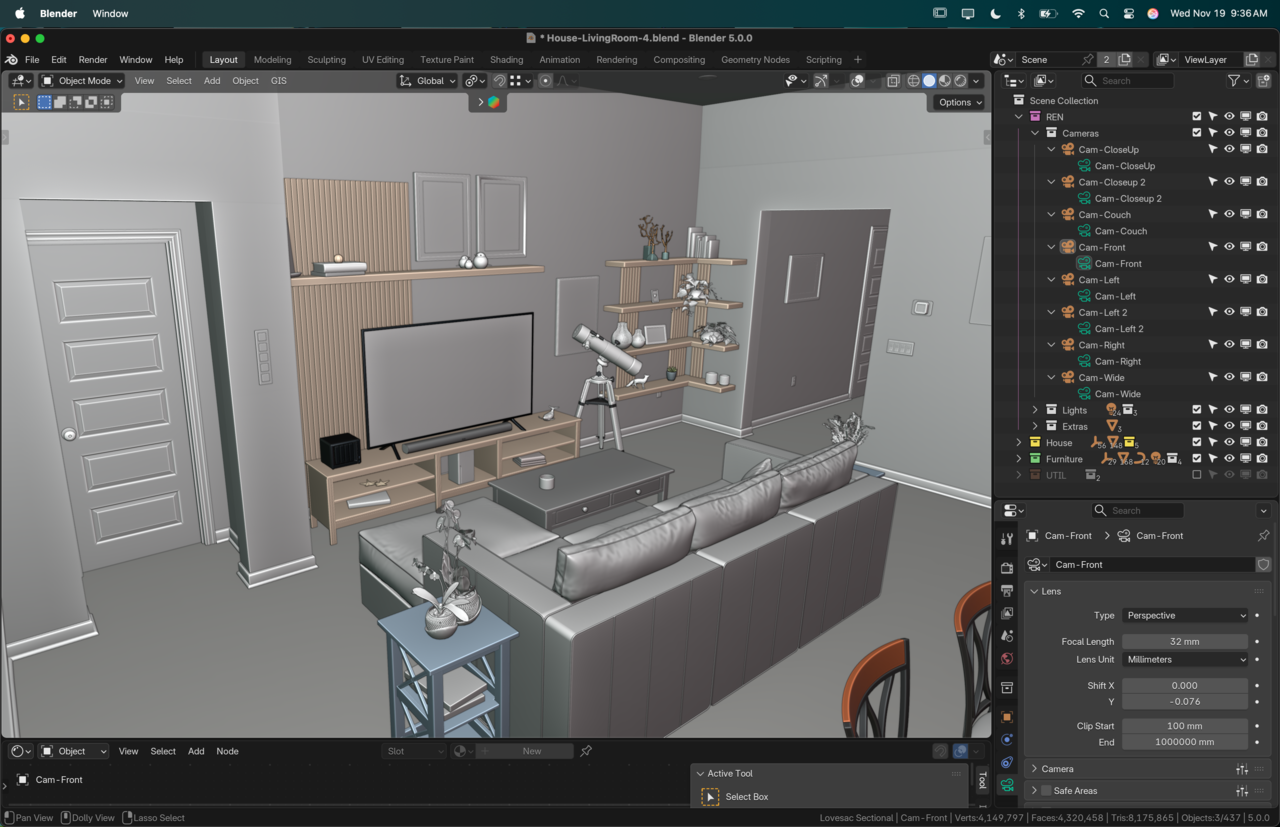The height and width of the screenshot is (827, 1280).
Task: Hide the Cam-Couch camera in viewport
Action: click(1229, 215)
